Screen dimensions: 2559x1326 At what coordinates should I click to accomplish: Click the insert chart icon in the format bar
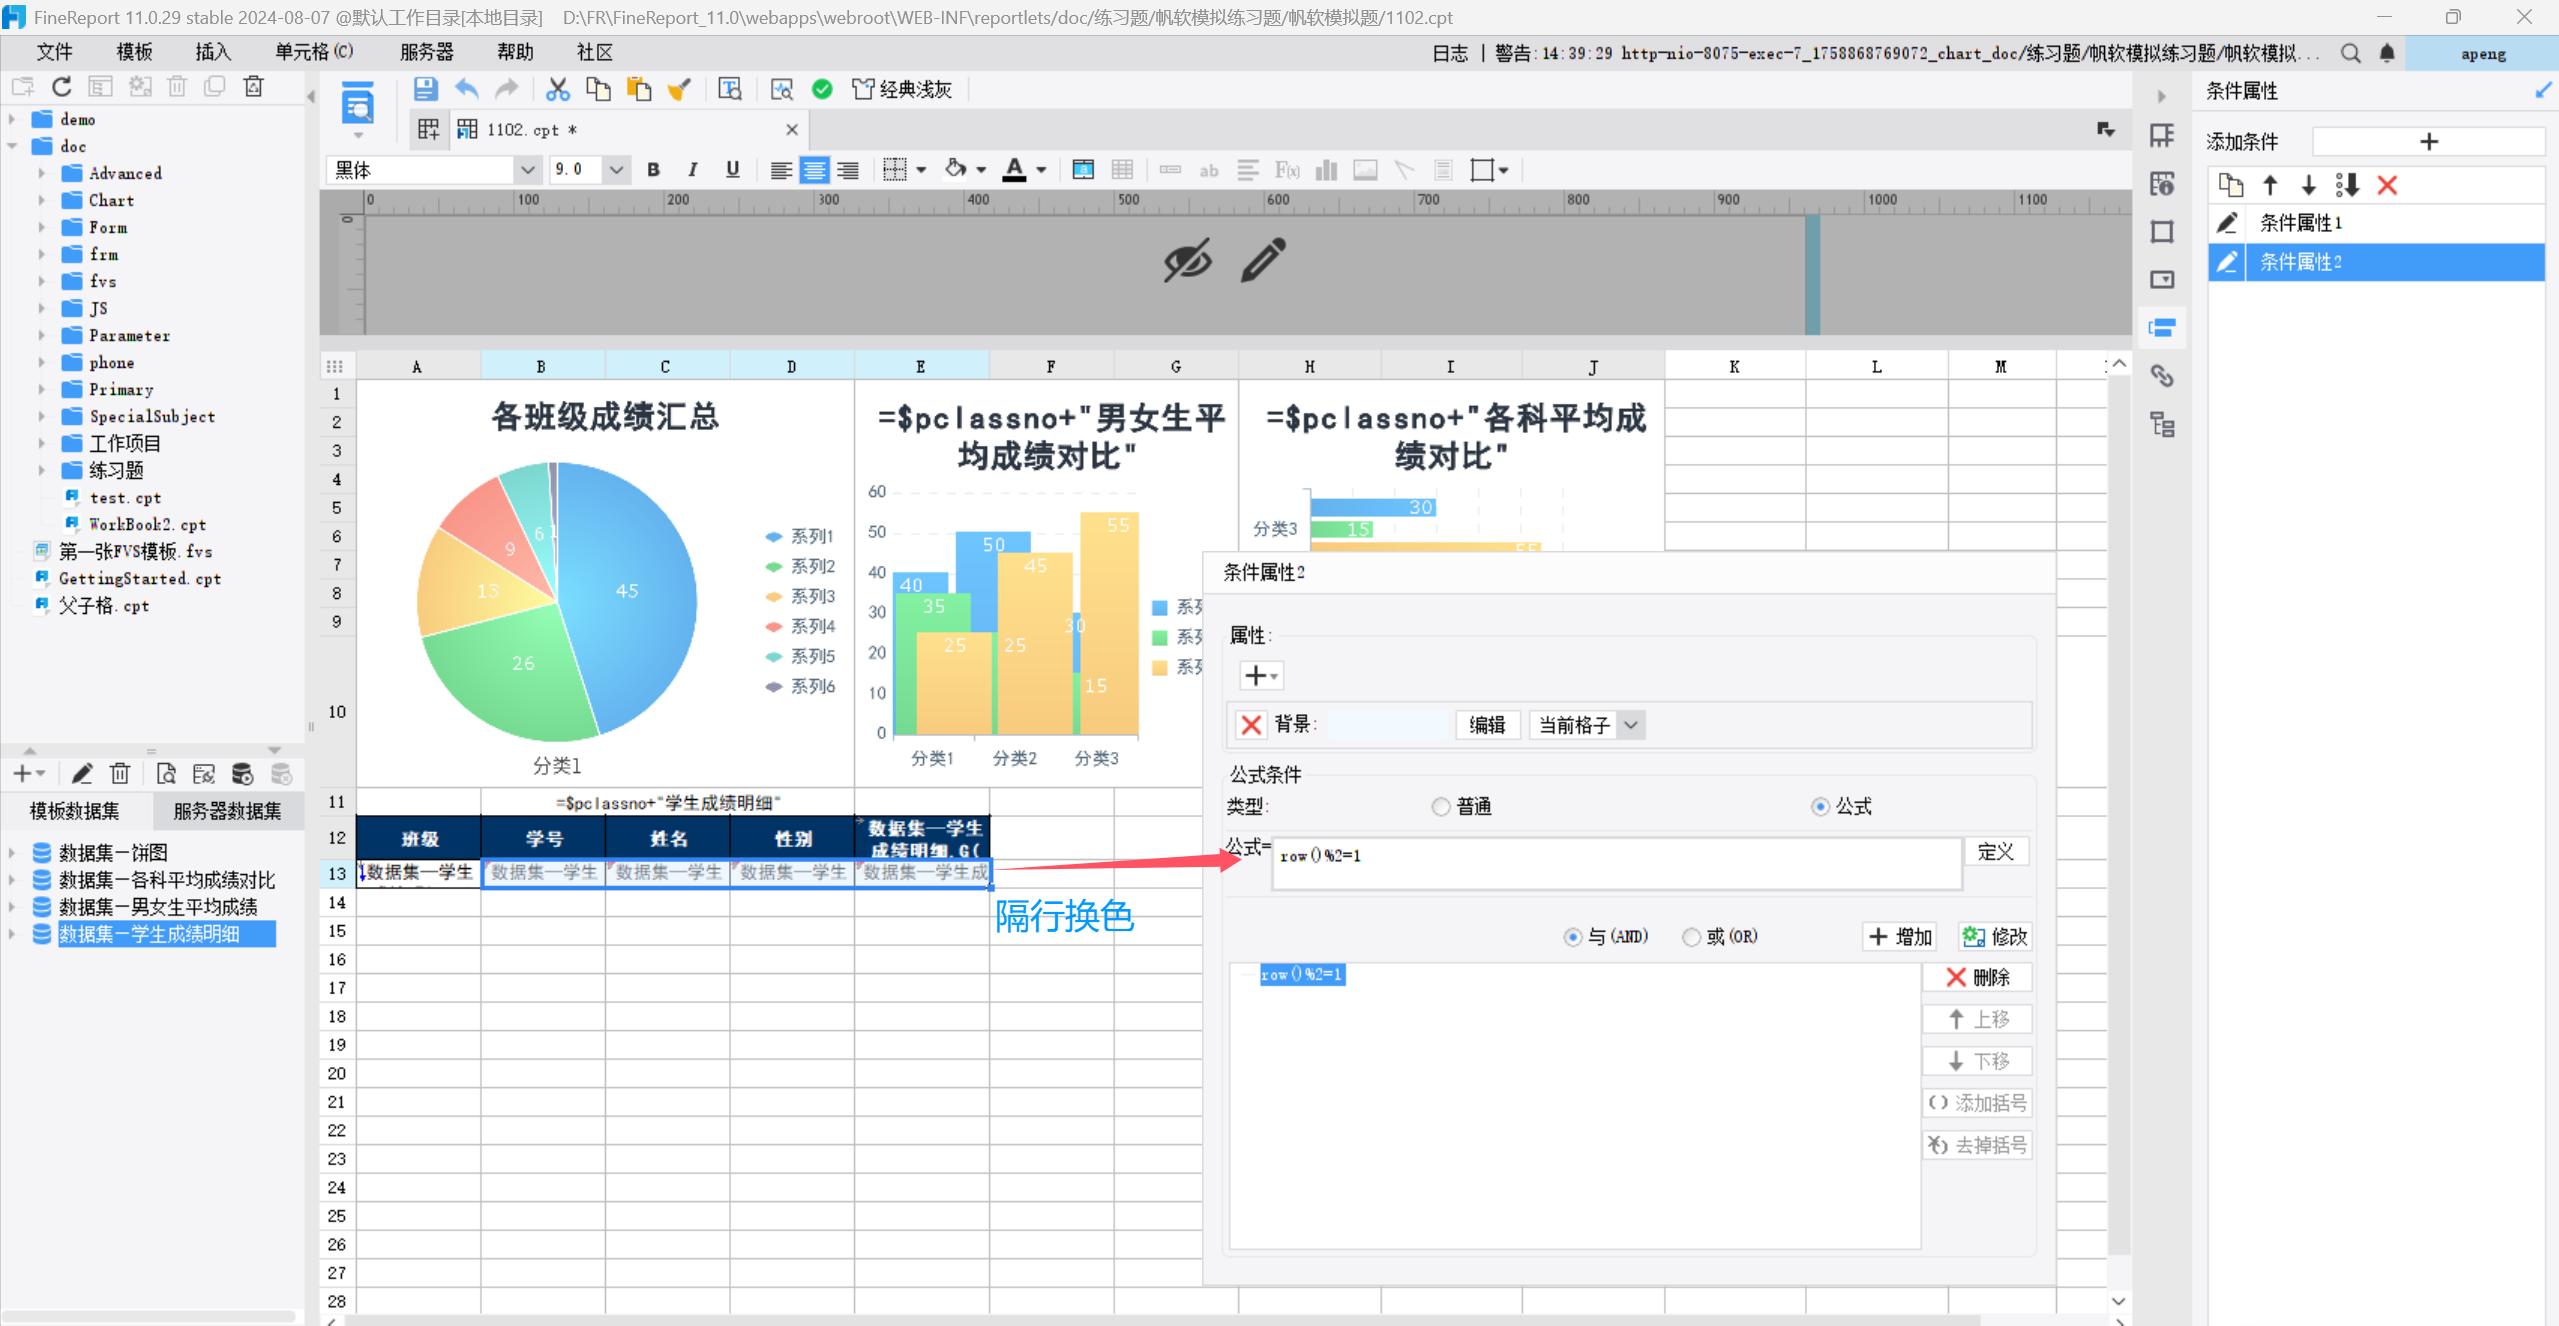tap(1326, 170)
